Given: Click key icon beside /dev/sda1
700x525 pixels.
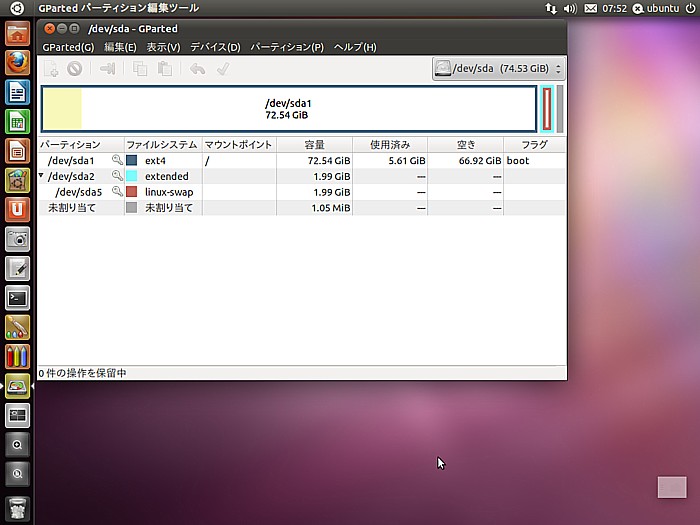Looking at the screenshot, I should (x=117, y=160).
